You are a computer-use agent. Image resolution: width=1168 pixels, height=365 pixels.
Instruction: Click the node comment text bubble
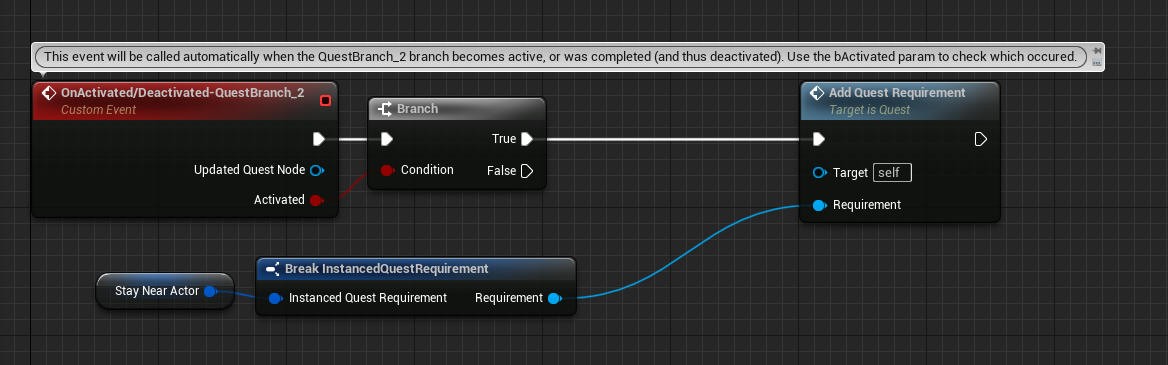(x=560, y=57)
